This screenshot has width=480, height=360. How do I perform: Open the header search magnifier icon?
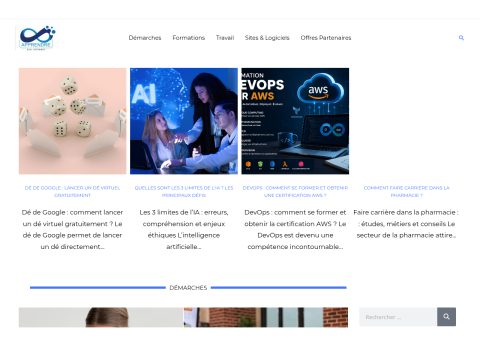[x=461, y=38]
